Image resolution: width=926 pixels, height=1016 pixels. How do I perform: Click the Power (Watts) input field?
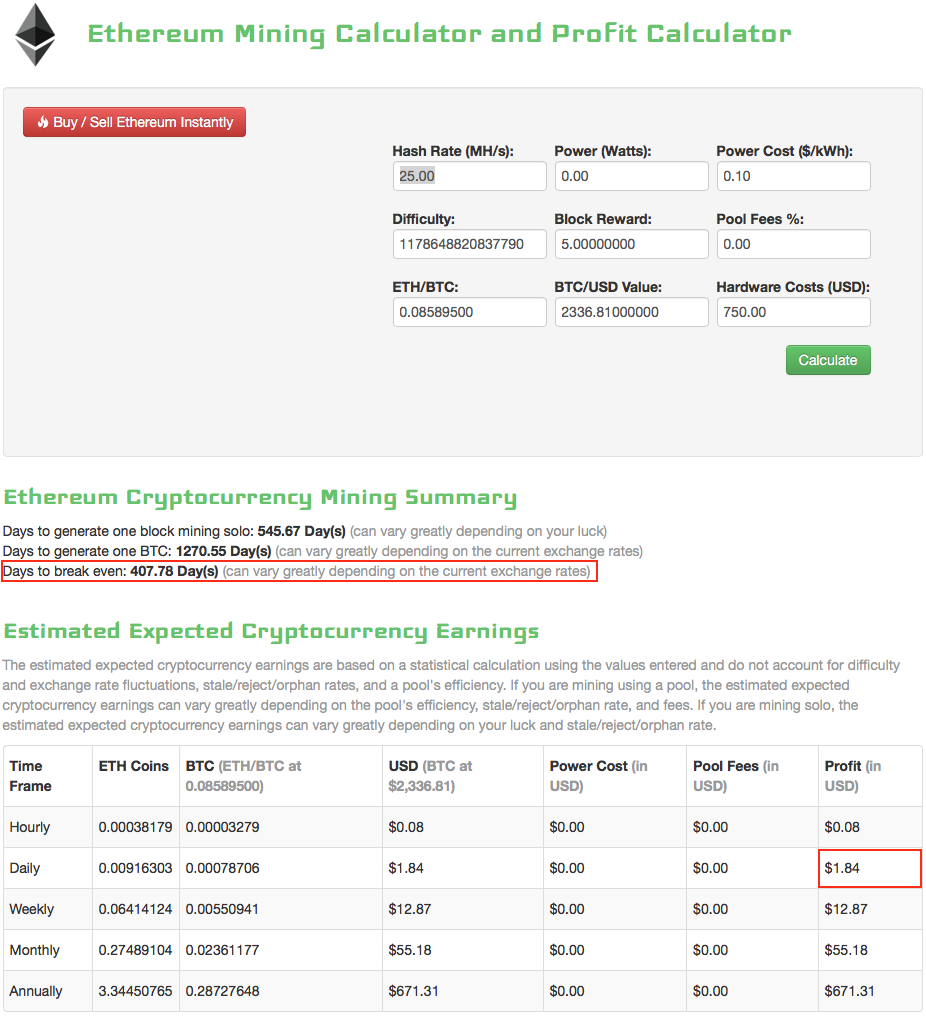[x=631, y=176]
